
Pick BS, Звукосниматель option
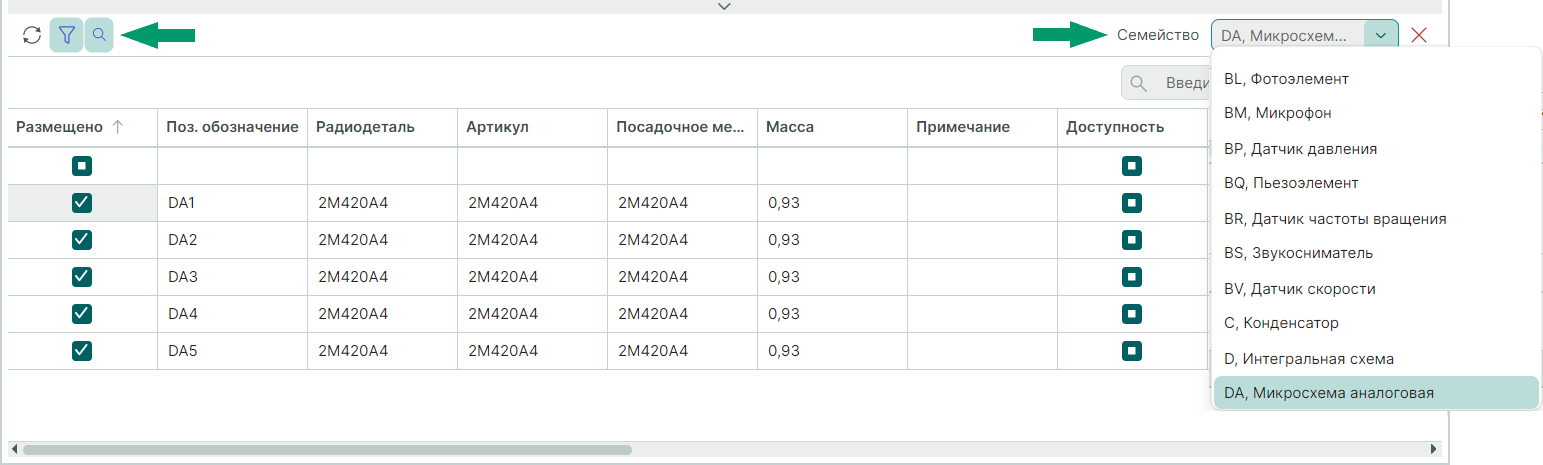1376,253
